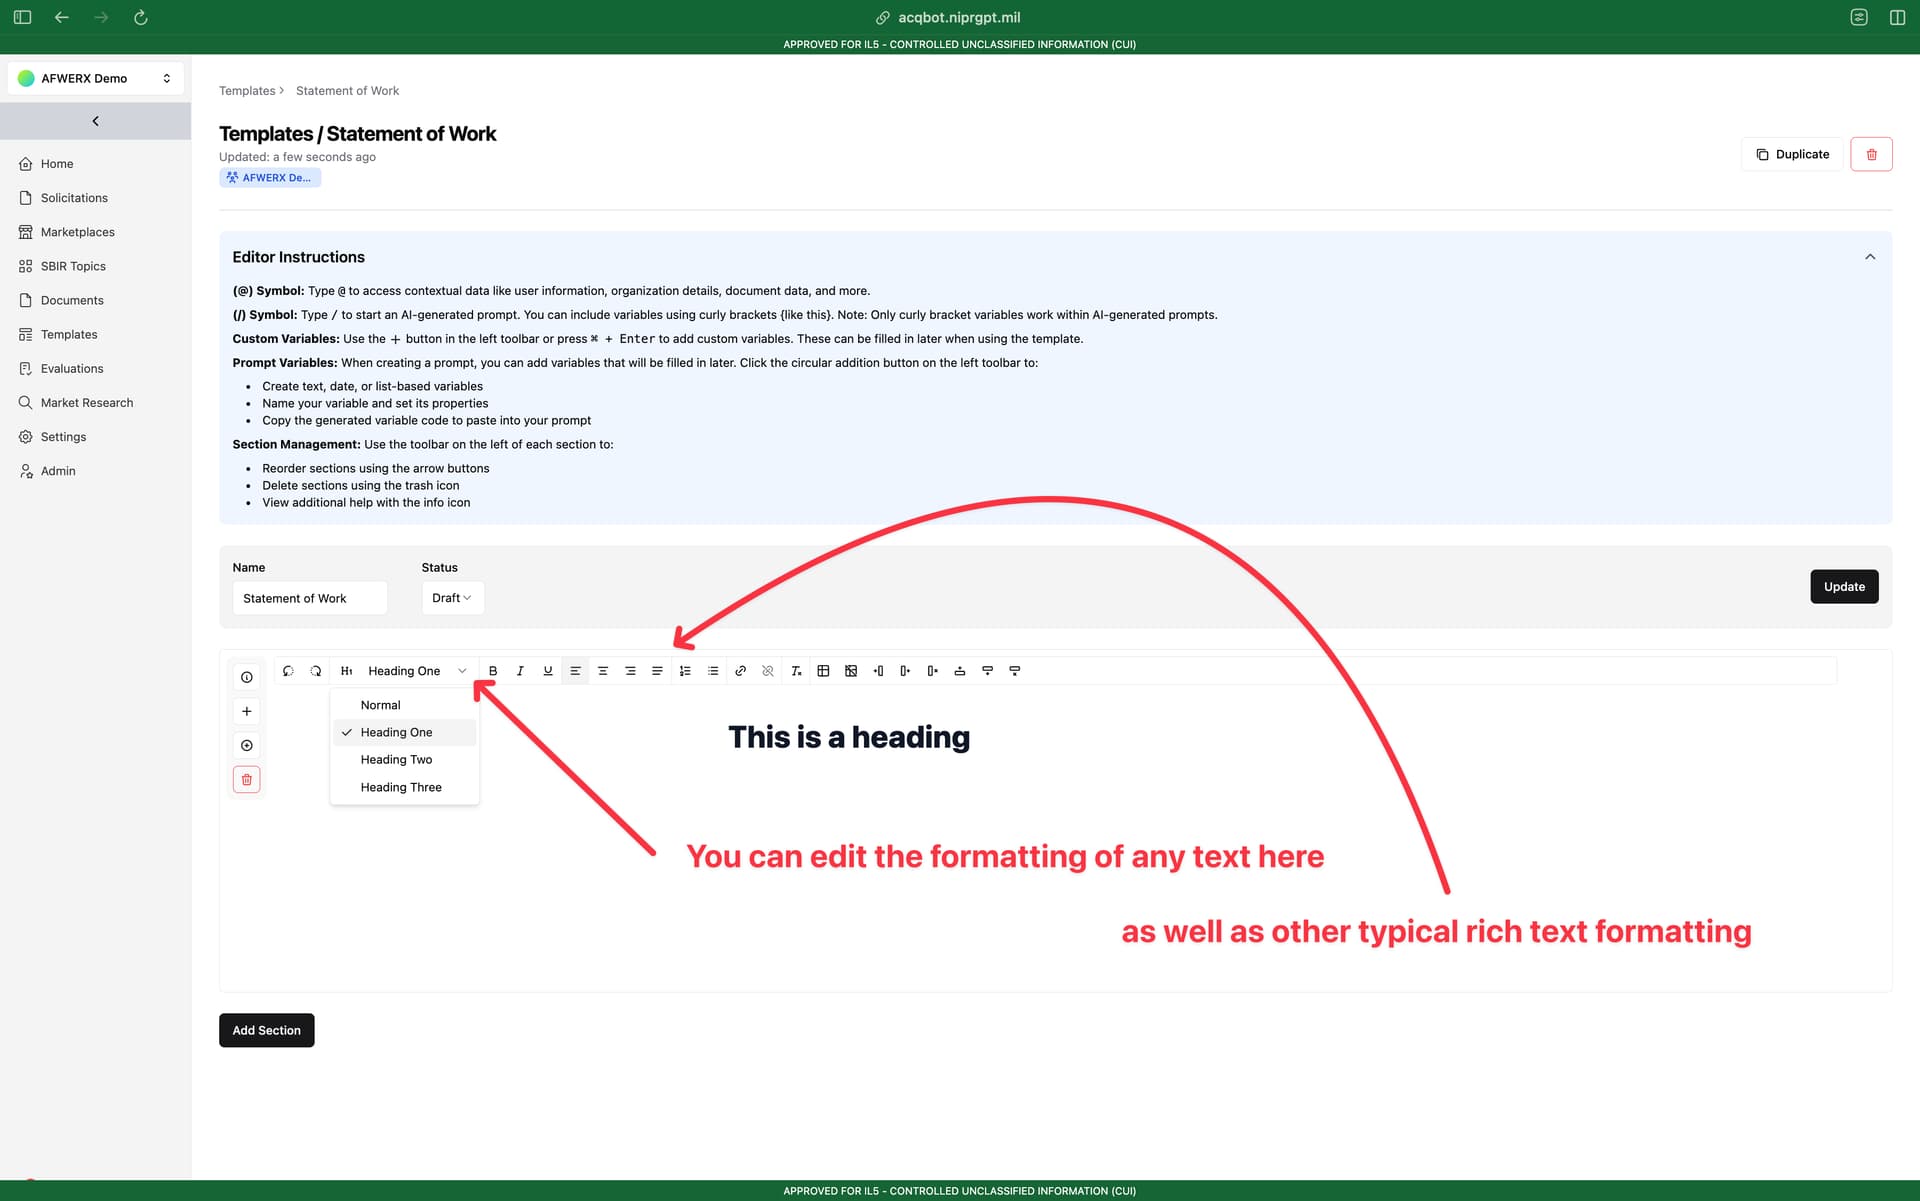The height and width of the screenshot is (1201, 1920).
Task: Click the Market Research magnifier icon
Action: click(26, 402)
